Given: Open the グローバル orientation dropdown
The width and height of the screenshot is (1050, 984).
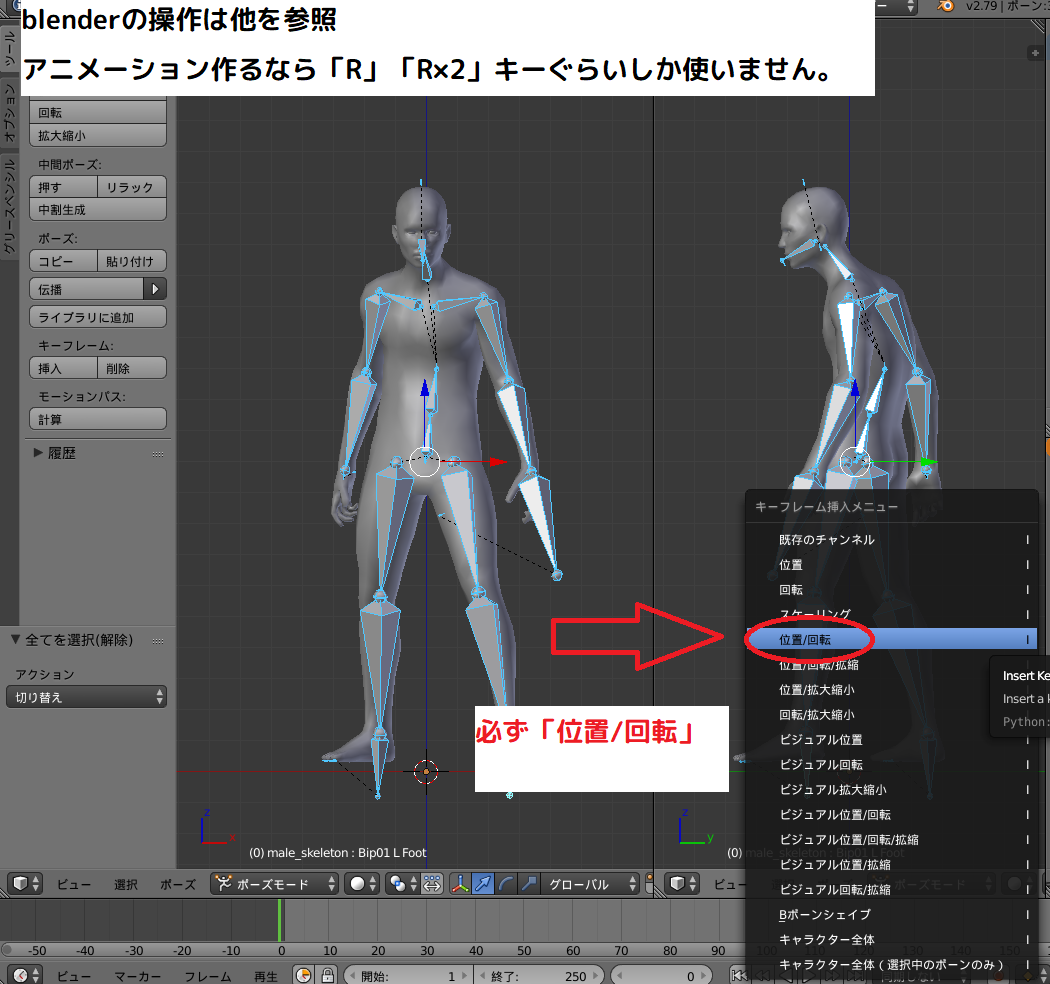Looking at the screenshot, I should pyautogui.click(x=591, y=884).
